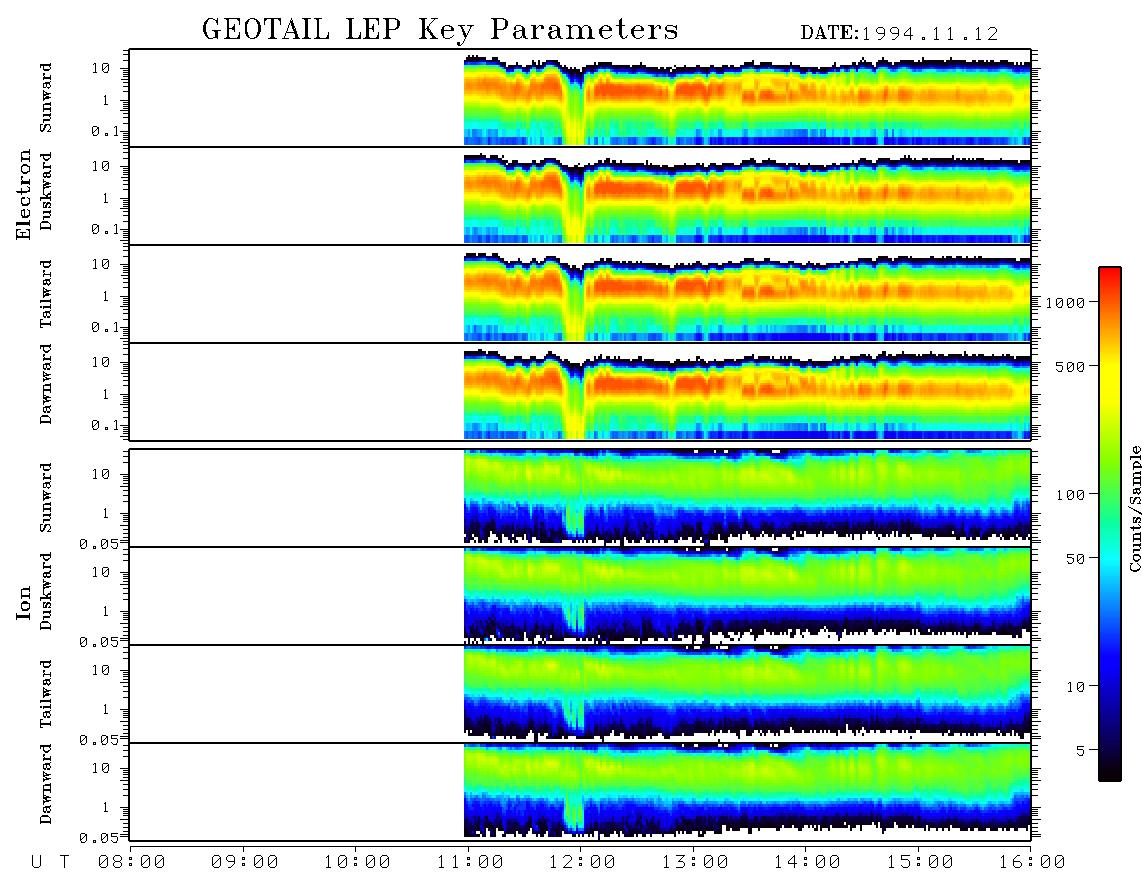
Task: Click the 11:00 time tick label
Action: pos(470,862)
